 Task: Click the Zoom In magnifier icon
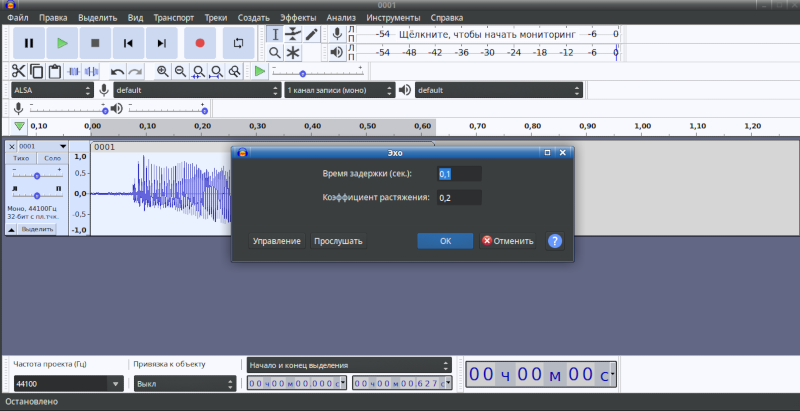[x=162, y=71]
